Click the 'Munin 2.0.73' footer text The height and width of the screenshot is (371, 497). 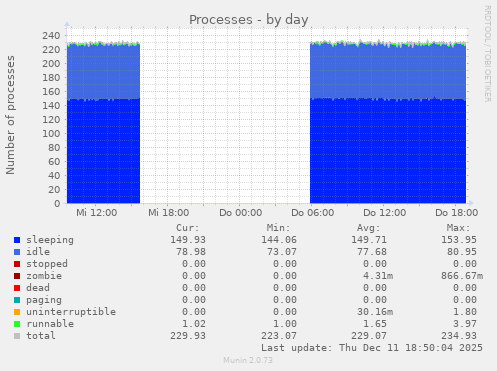[248, 360]
